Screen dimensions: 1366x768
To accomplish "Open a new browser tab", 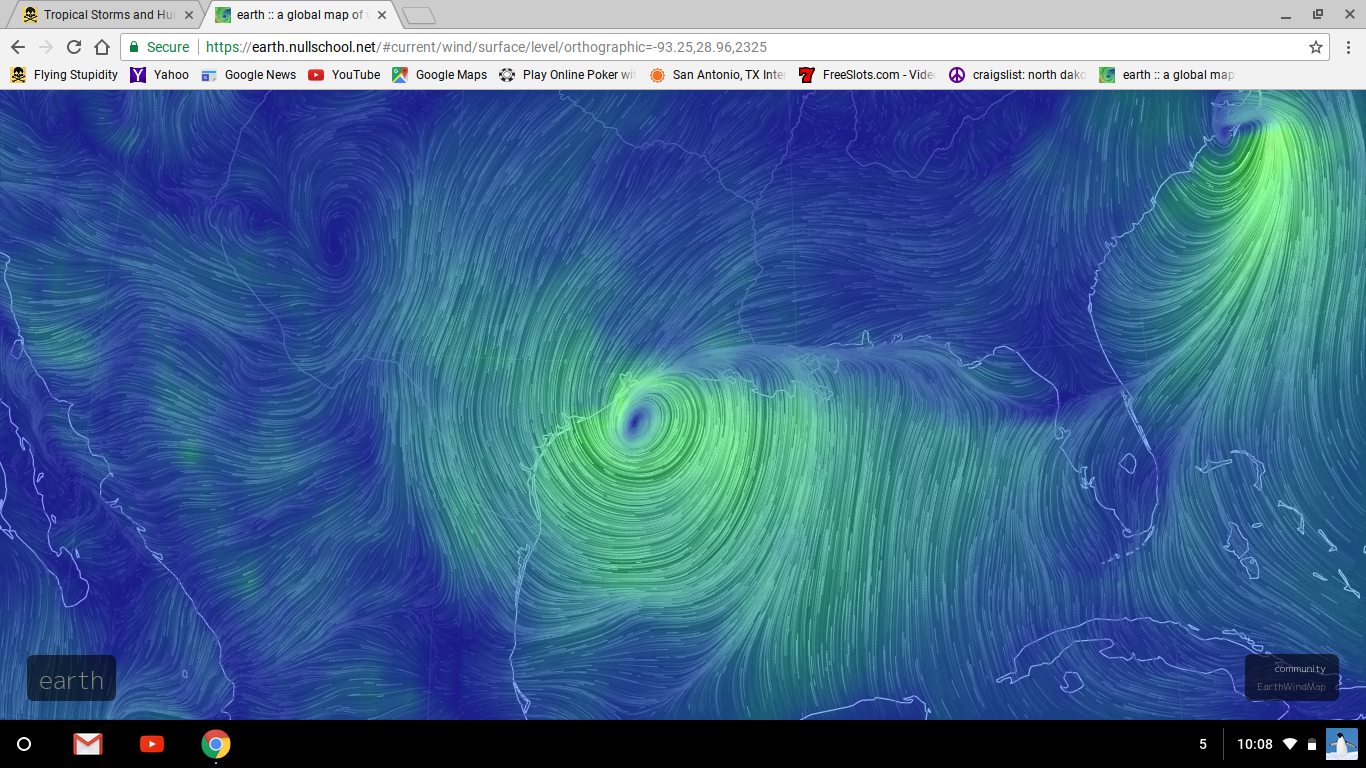I will pos(419,15).
